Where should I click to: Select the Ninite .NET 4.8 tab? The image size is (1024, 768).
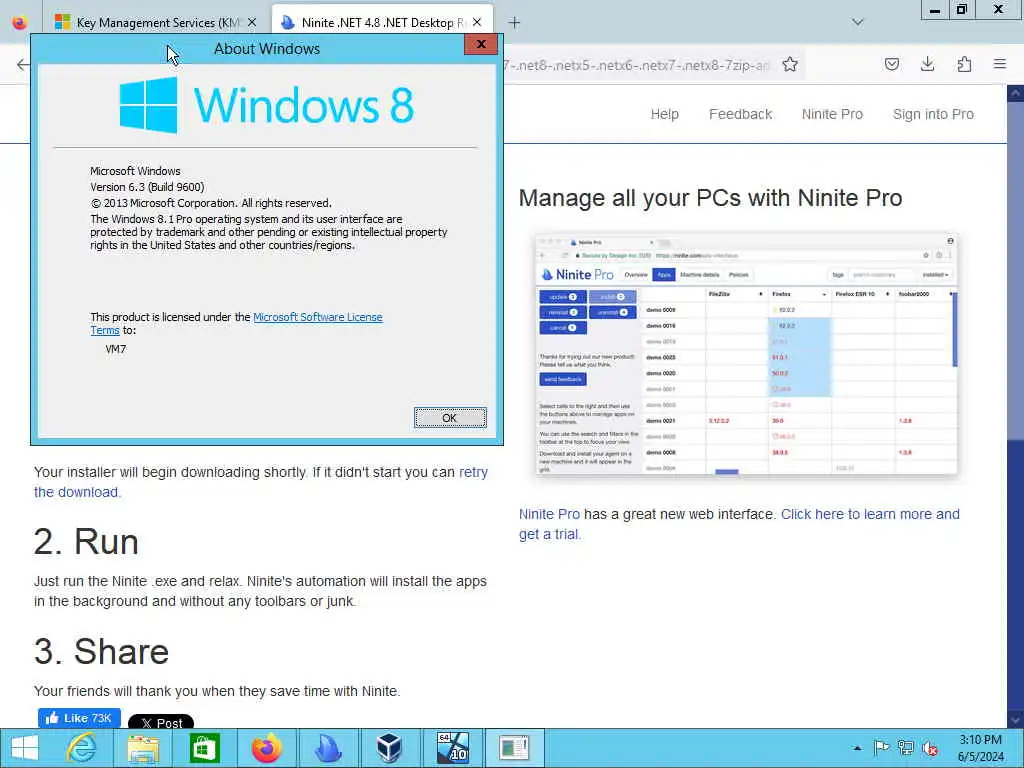[382, 23]
